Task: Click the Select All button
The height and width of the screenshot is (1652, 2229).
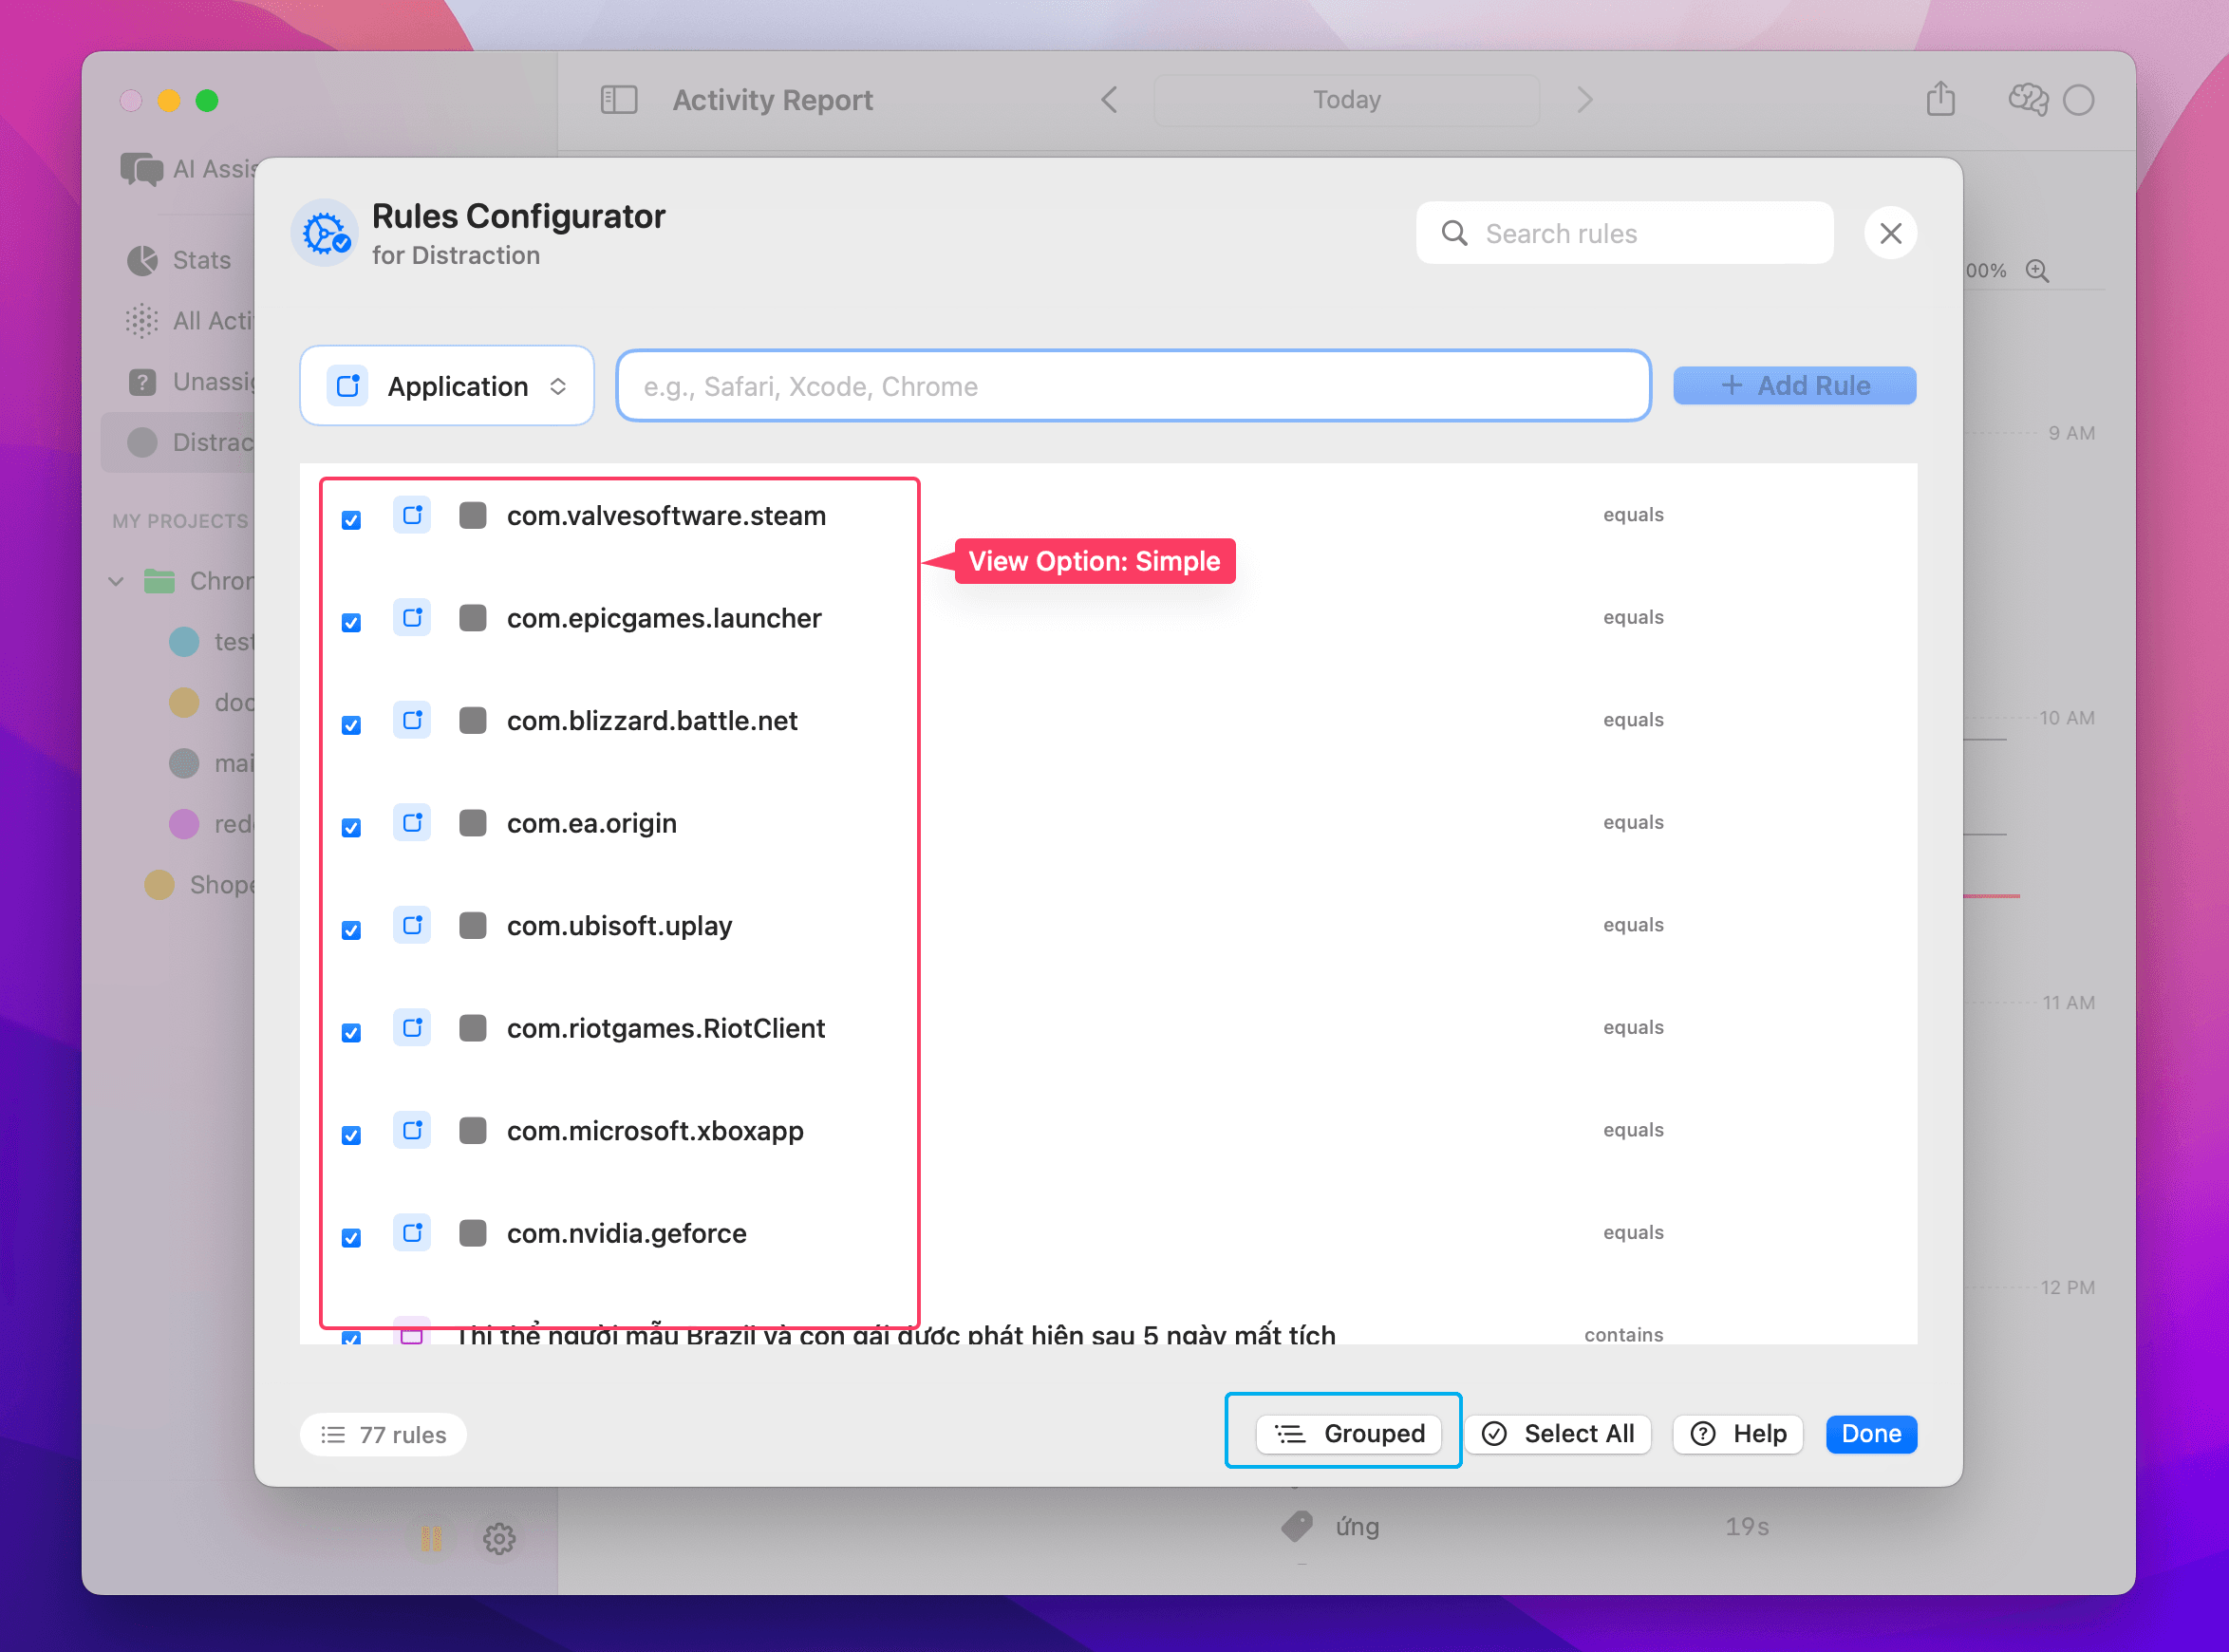Action: [1558, 1434]
